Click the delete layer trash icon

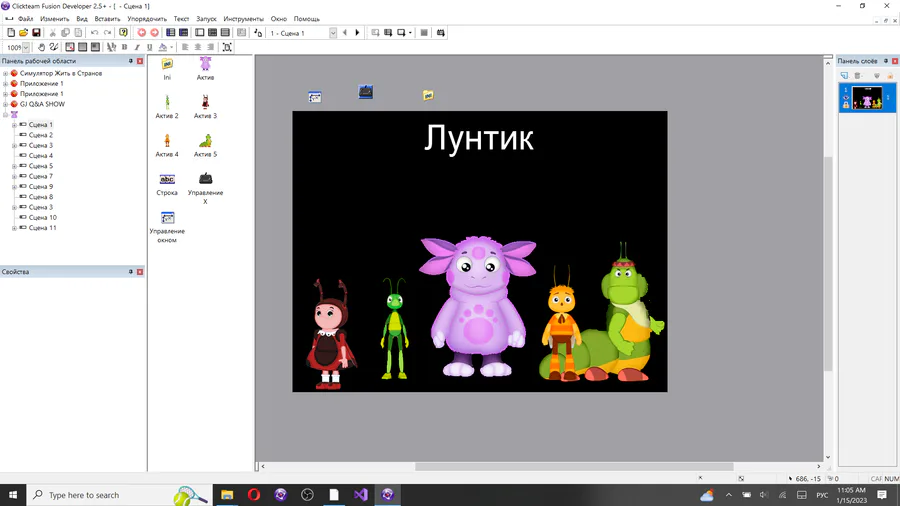[x=858, y=75]
